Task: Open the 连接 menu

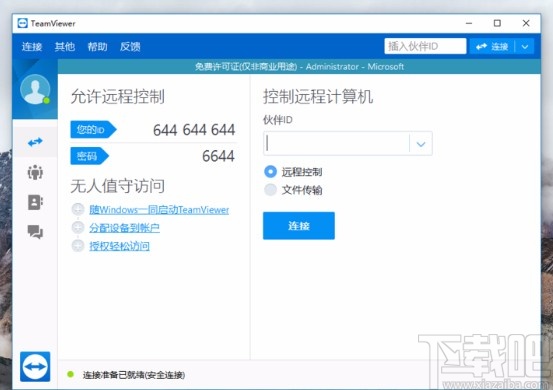Action: (x=32, y=47)
